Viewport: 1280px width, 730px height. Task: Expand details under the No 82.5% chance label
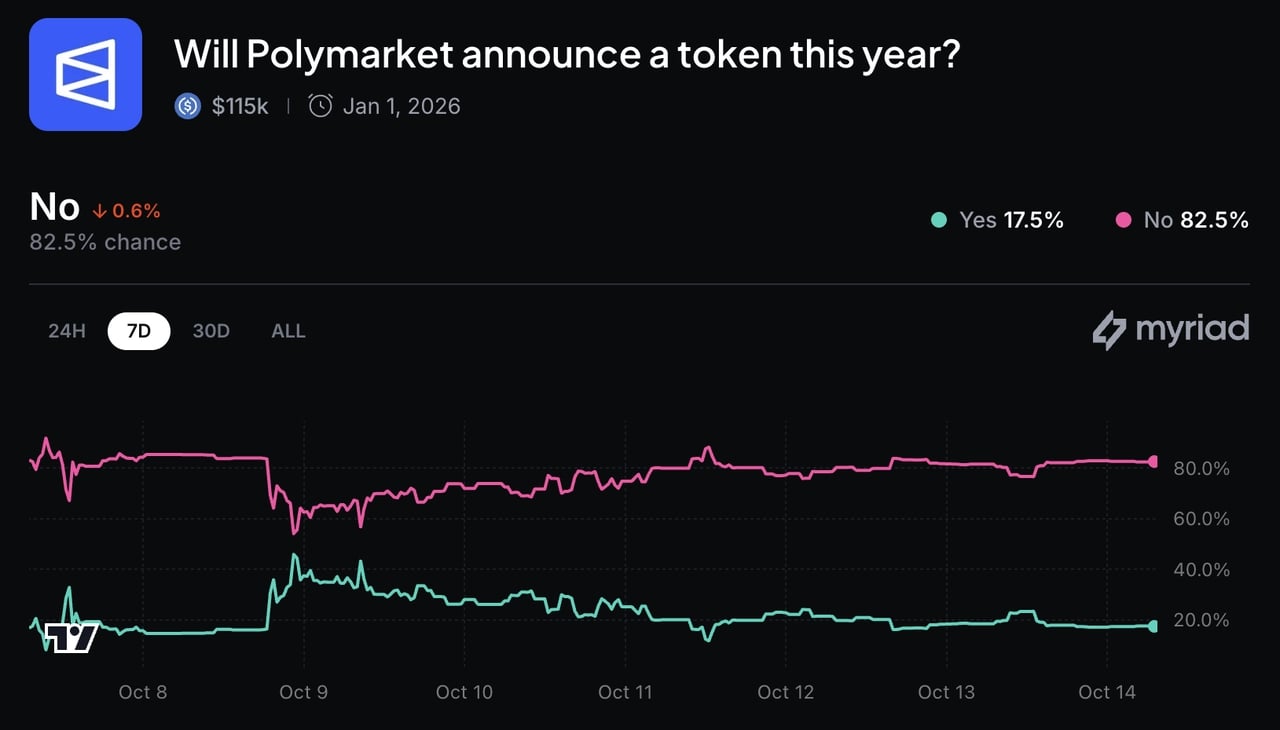[104, 241]
